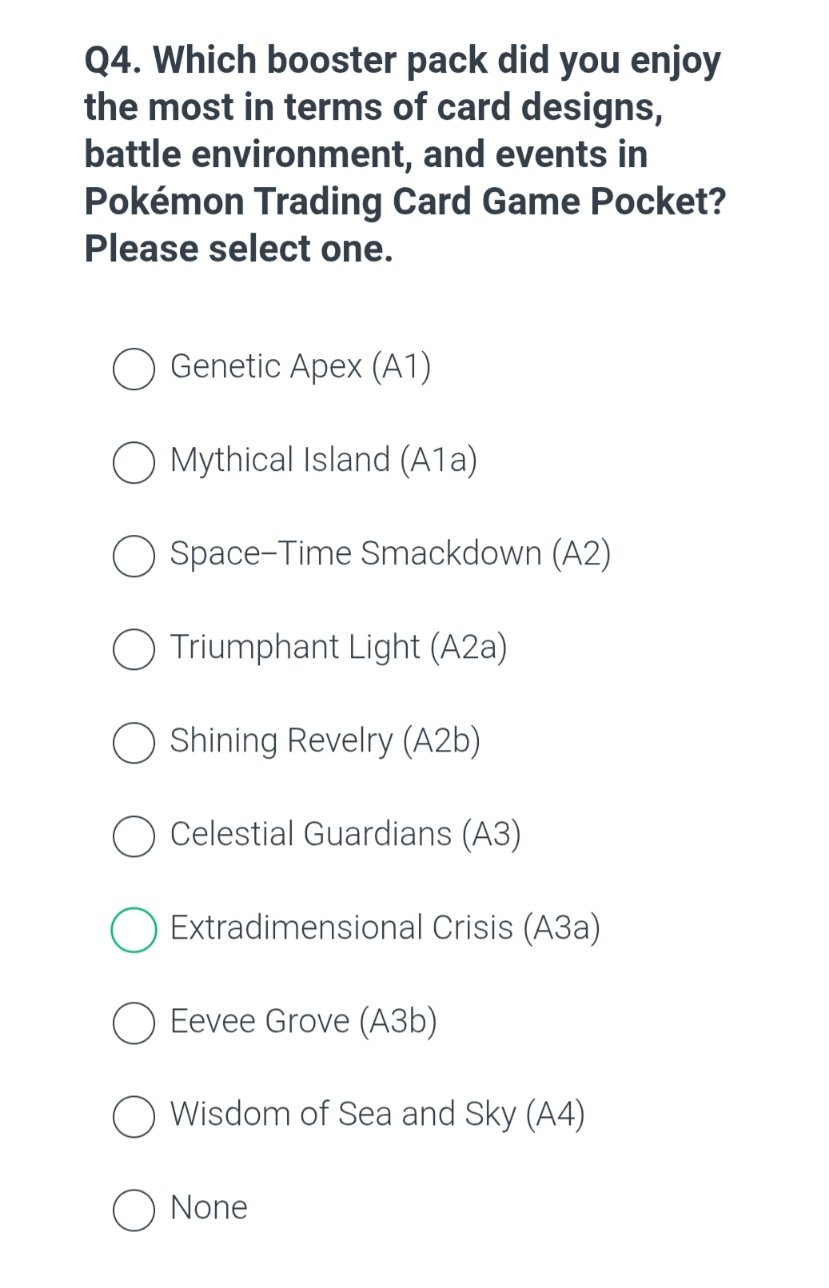Screen dimensions: 829x1288
Task: Click the "Wisdom of Sea and Sky (A4)" label
Action: pos(377,1114)
